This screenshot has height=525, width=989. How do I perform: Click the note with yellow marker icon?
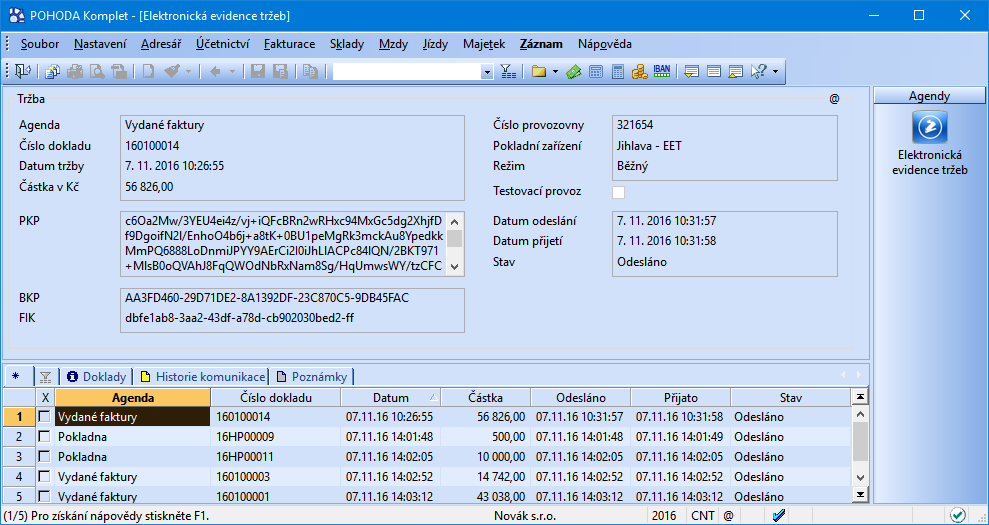point(735,72)
